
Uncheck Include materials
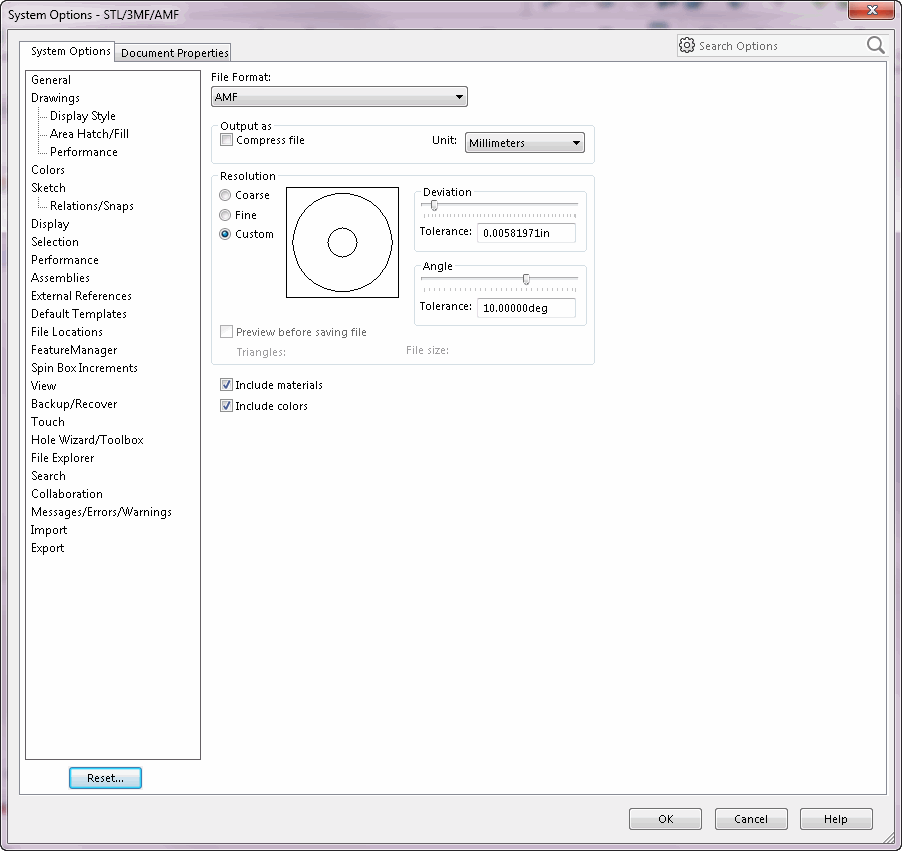coord(226,384)
